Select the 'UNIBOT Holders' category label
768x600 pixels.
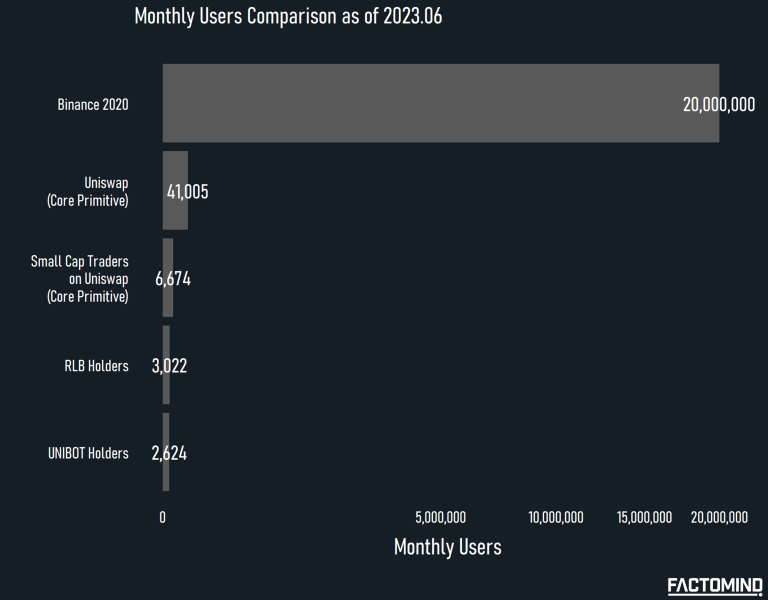(88, 453)
